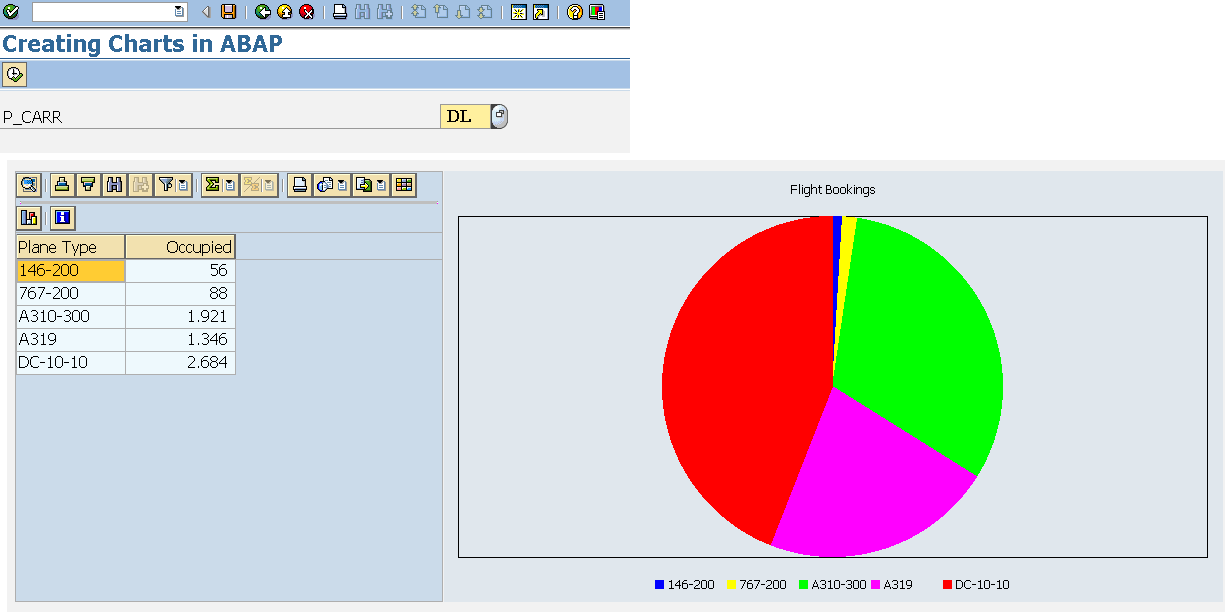Open the dropdown arrow beside the Export icon

pyautogui.click(x=382, y=184)
